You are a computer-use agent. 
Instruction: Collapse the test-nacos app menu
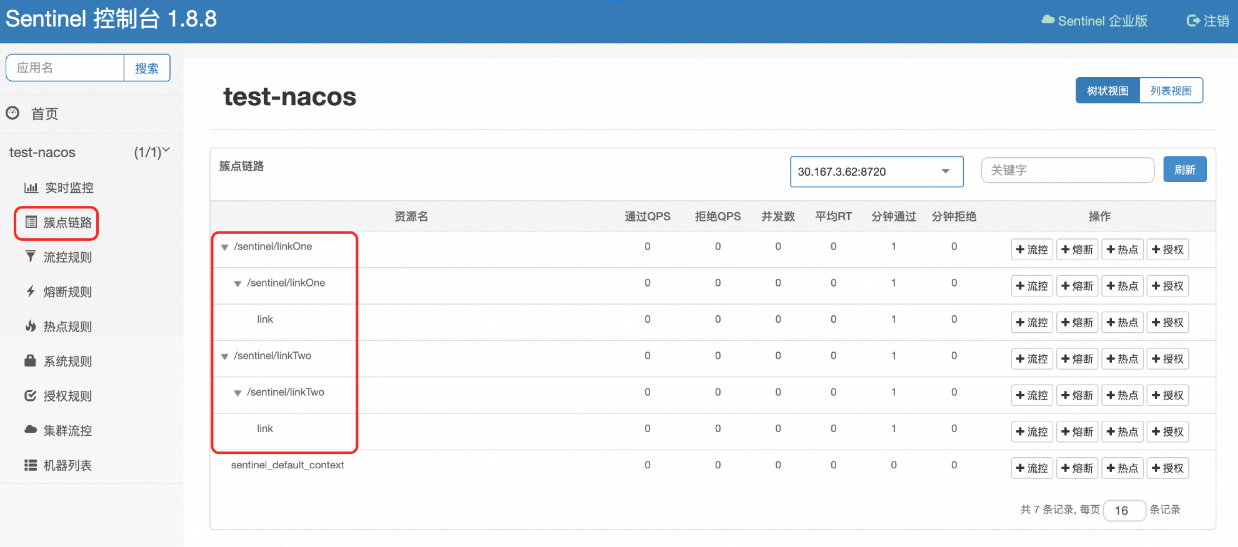click(x=166, y=152)
